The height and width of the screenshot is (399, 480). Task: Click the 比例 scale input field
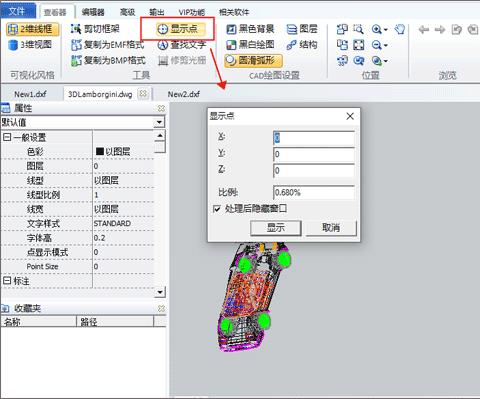point(314,193)
